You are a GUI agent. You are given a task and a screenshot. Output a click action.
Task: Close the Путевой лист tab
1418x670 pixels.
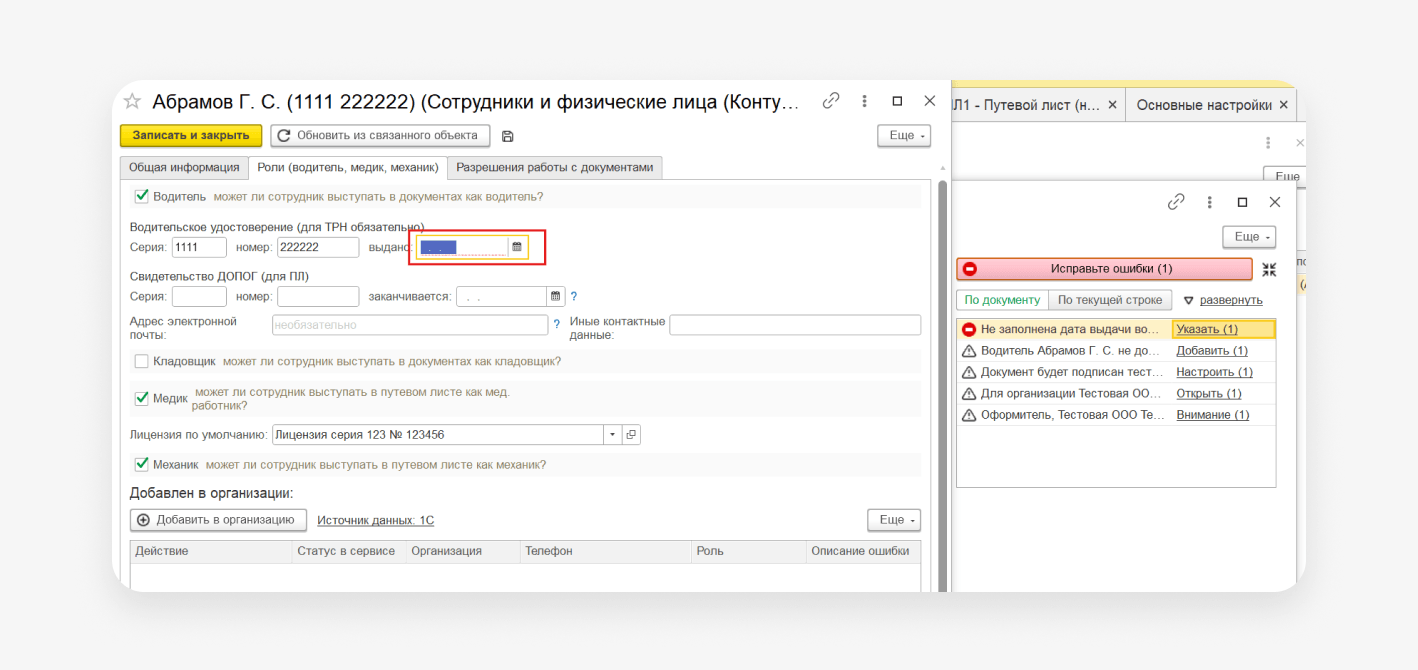(x=1113, y=105)
